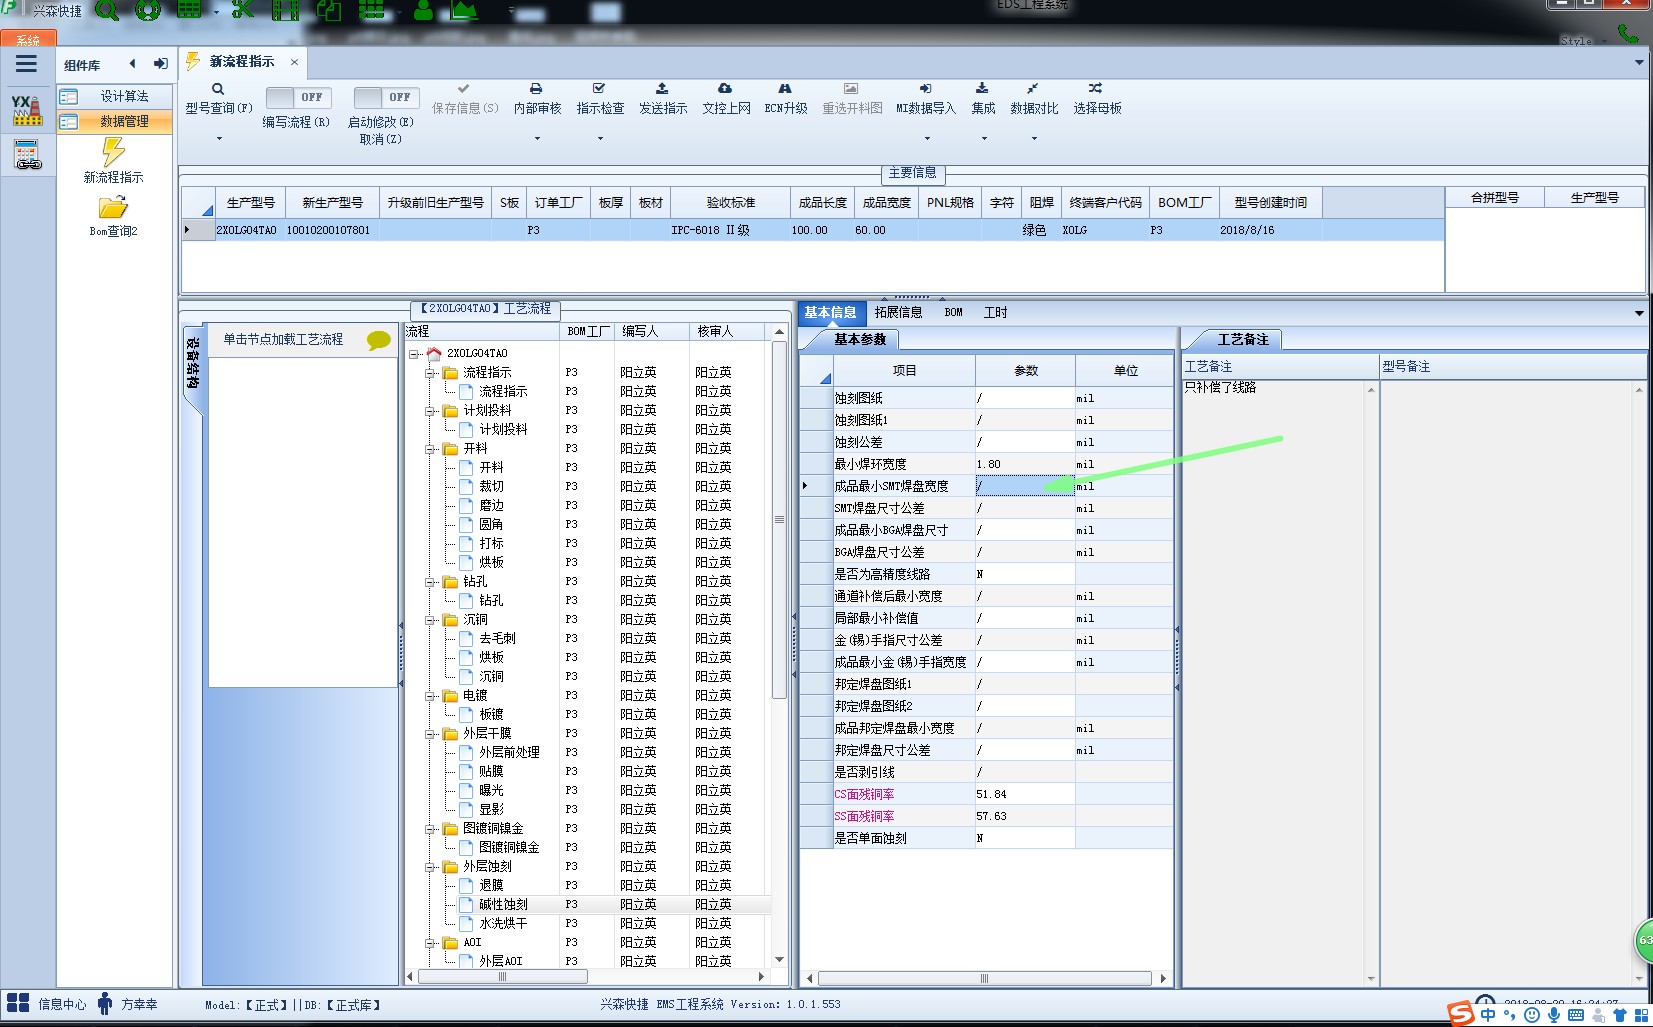This screenshot has width=1653, height=1027.
Task: Select 图镀铜镍金 leaf node in process tree
Action: coord(509,848)
